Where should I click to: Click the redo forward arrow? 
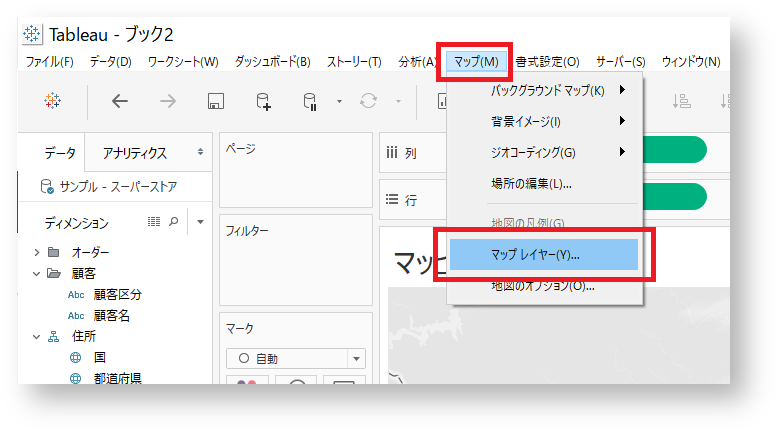coord(168,101)
